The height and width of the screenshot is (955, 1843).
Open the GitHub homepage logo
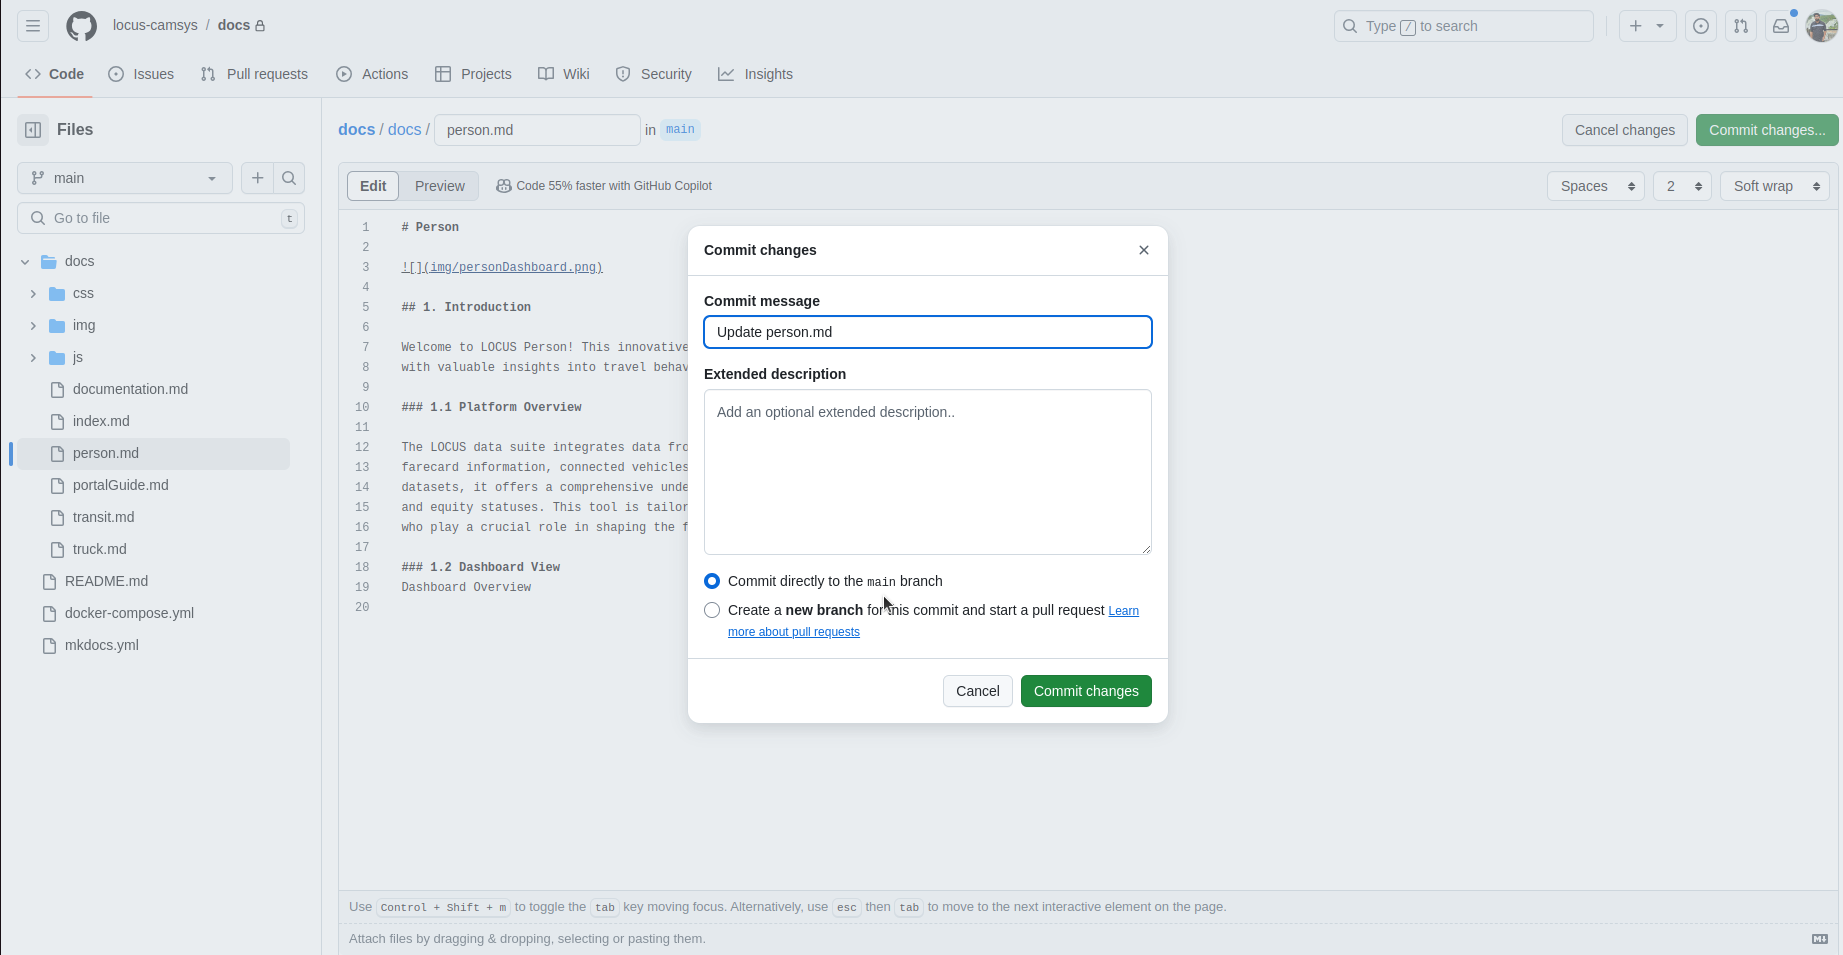[x=82, y=26]
